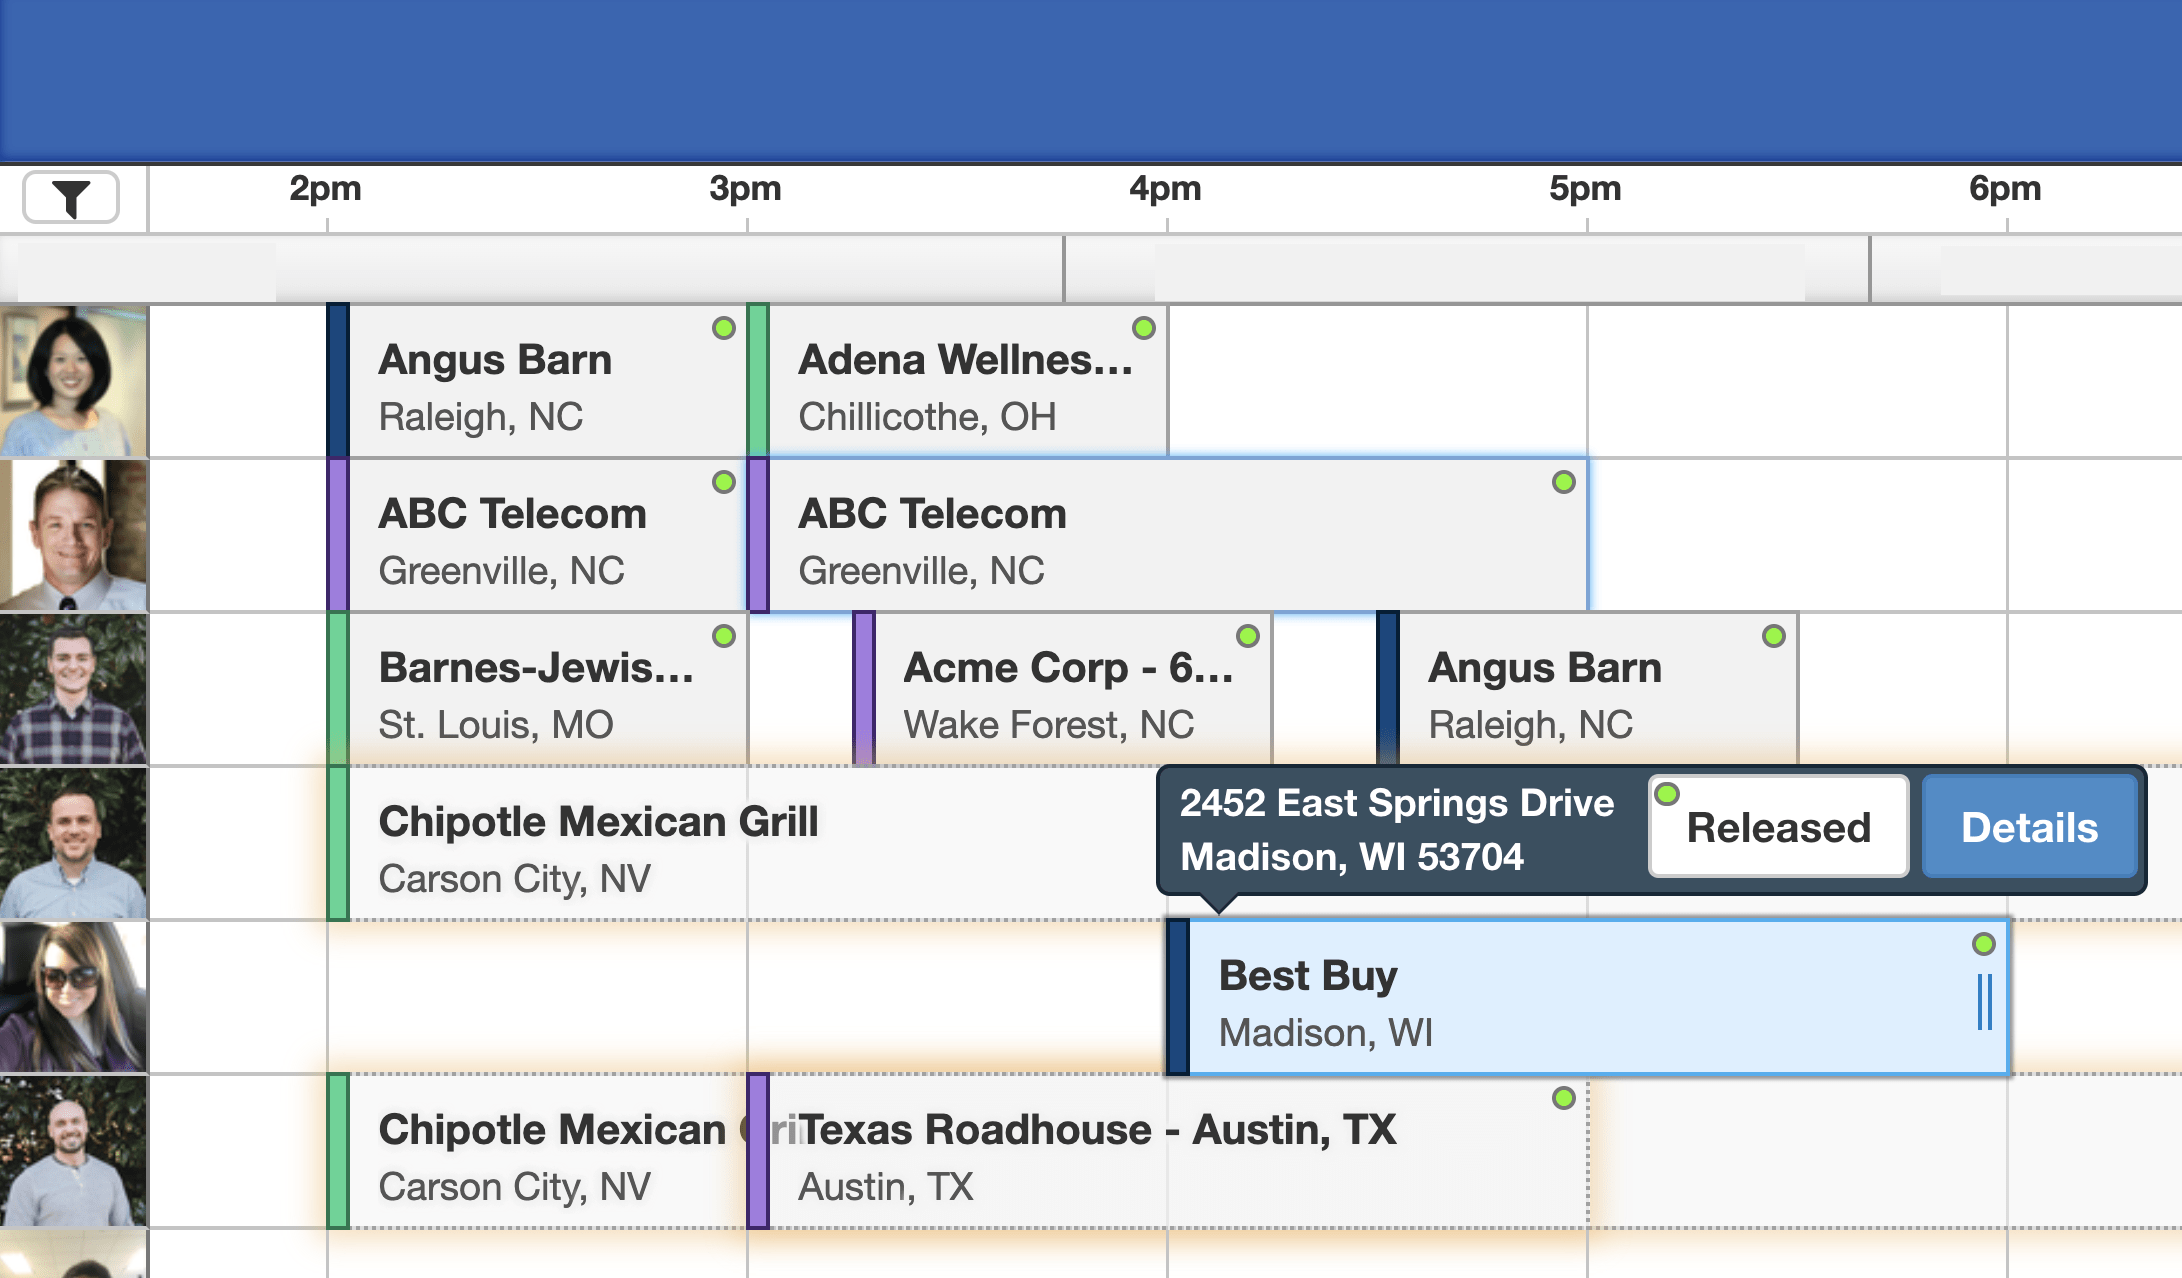
Task: Click the purple color bar on Acme Corp
Action: click(864, 690)
